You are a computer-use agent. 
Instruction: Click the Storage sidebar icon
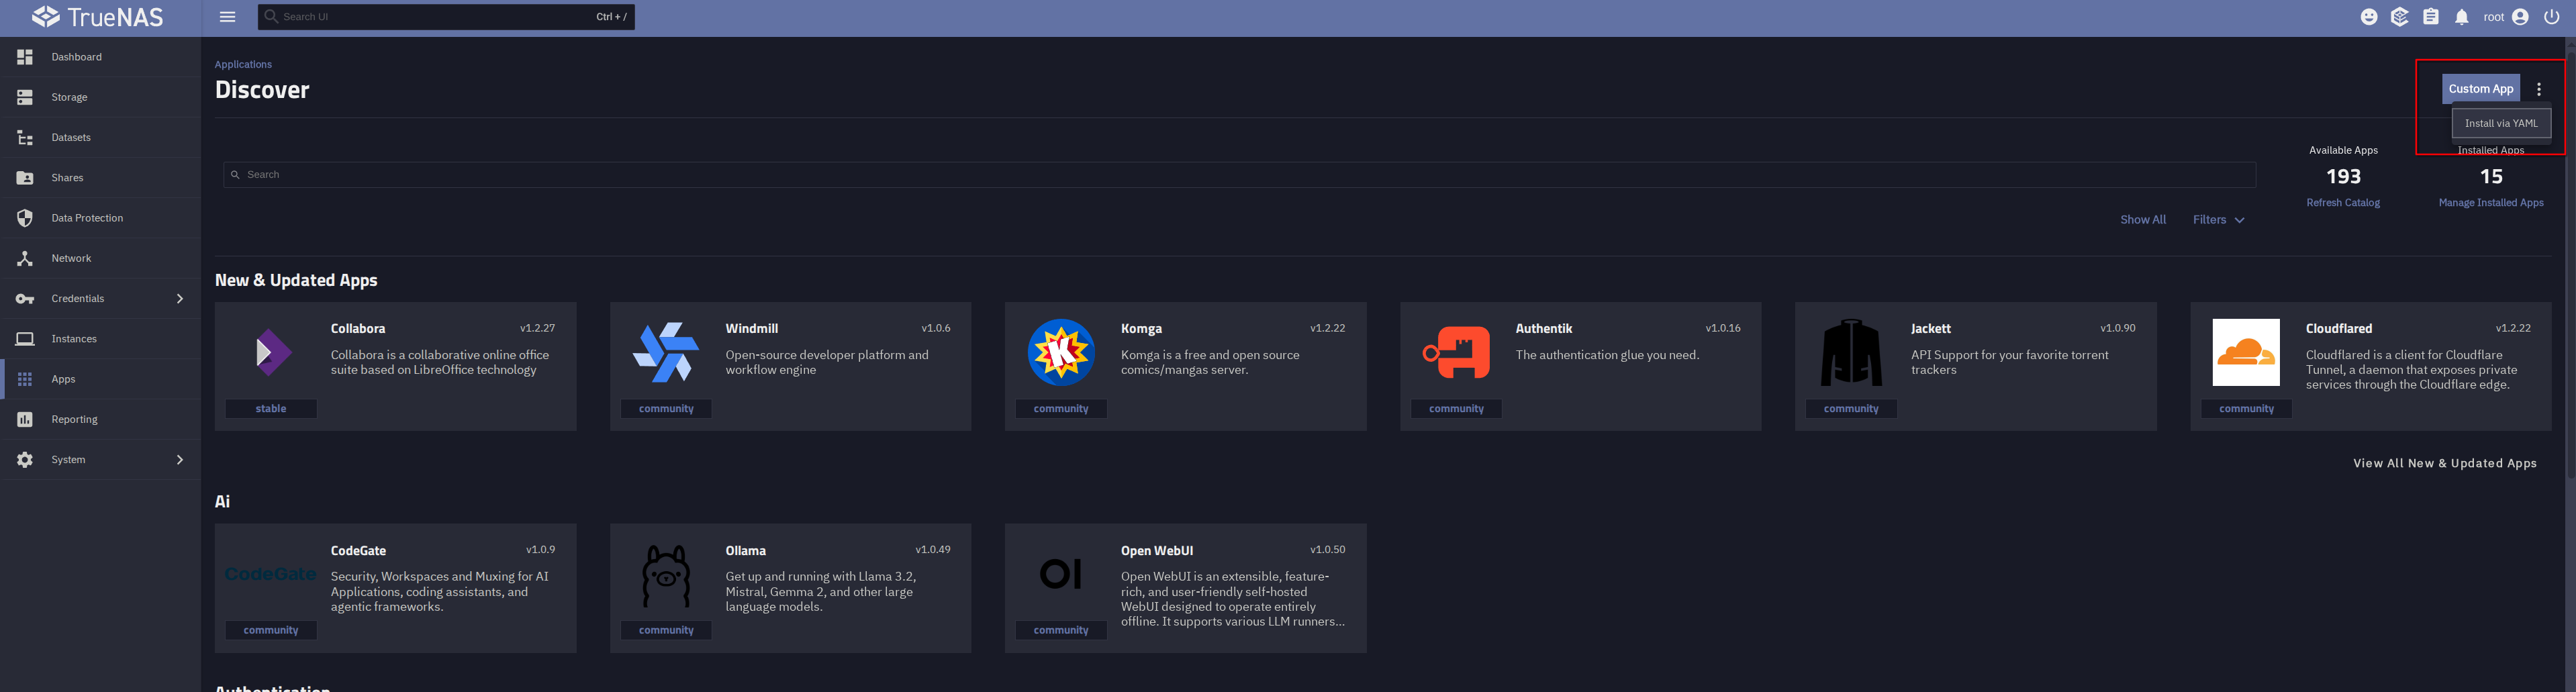coord(25,97)
